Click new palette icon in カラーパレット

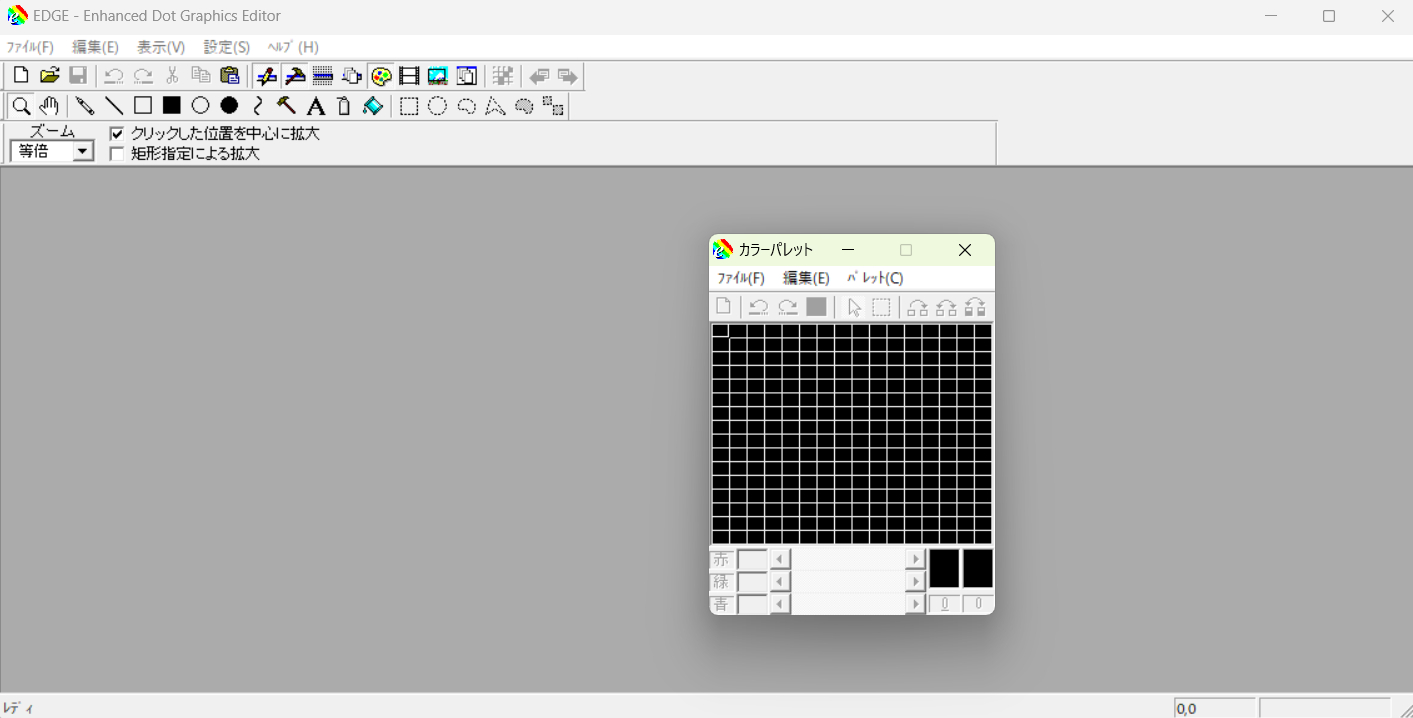(x=723, y=307)
